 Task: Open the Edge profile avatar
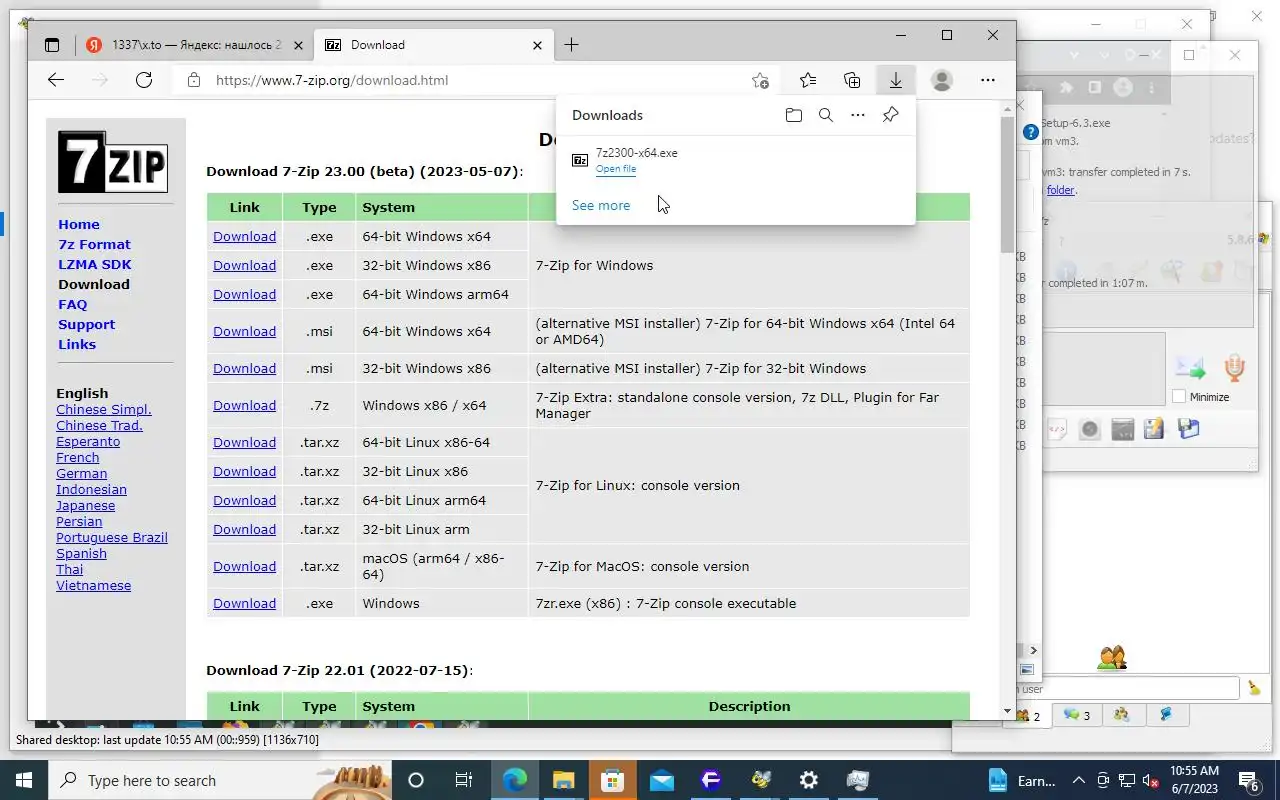(941, 80)
